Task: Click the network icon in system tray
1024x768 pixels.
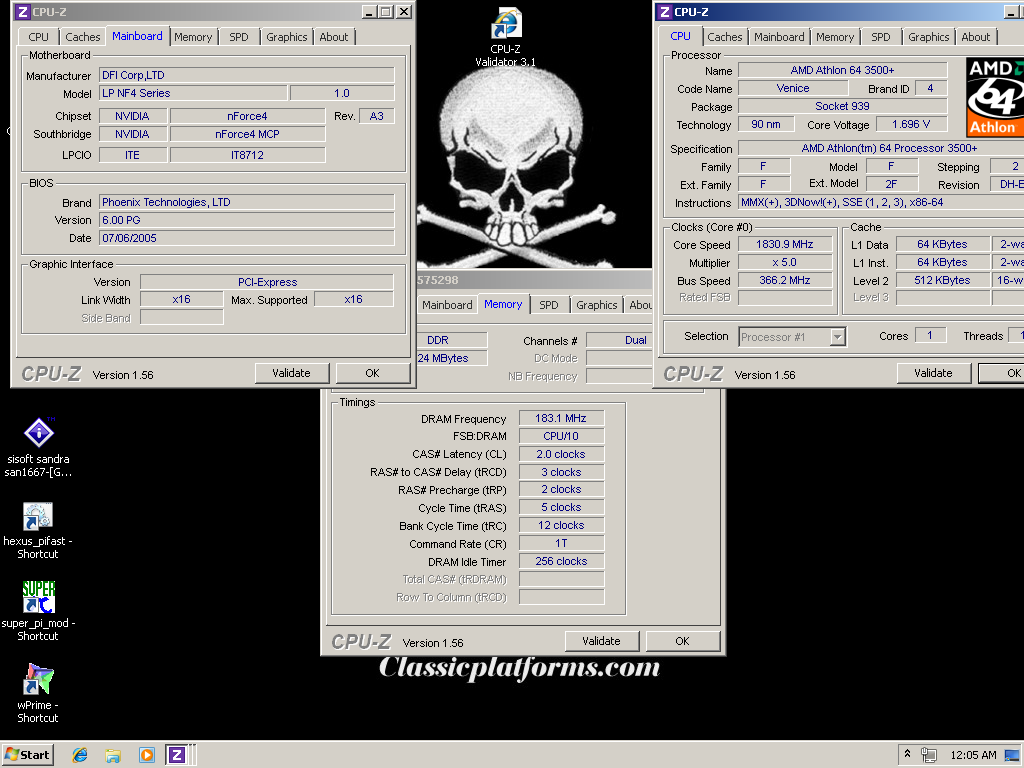Action: point(929,755)
